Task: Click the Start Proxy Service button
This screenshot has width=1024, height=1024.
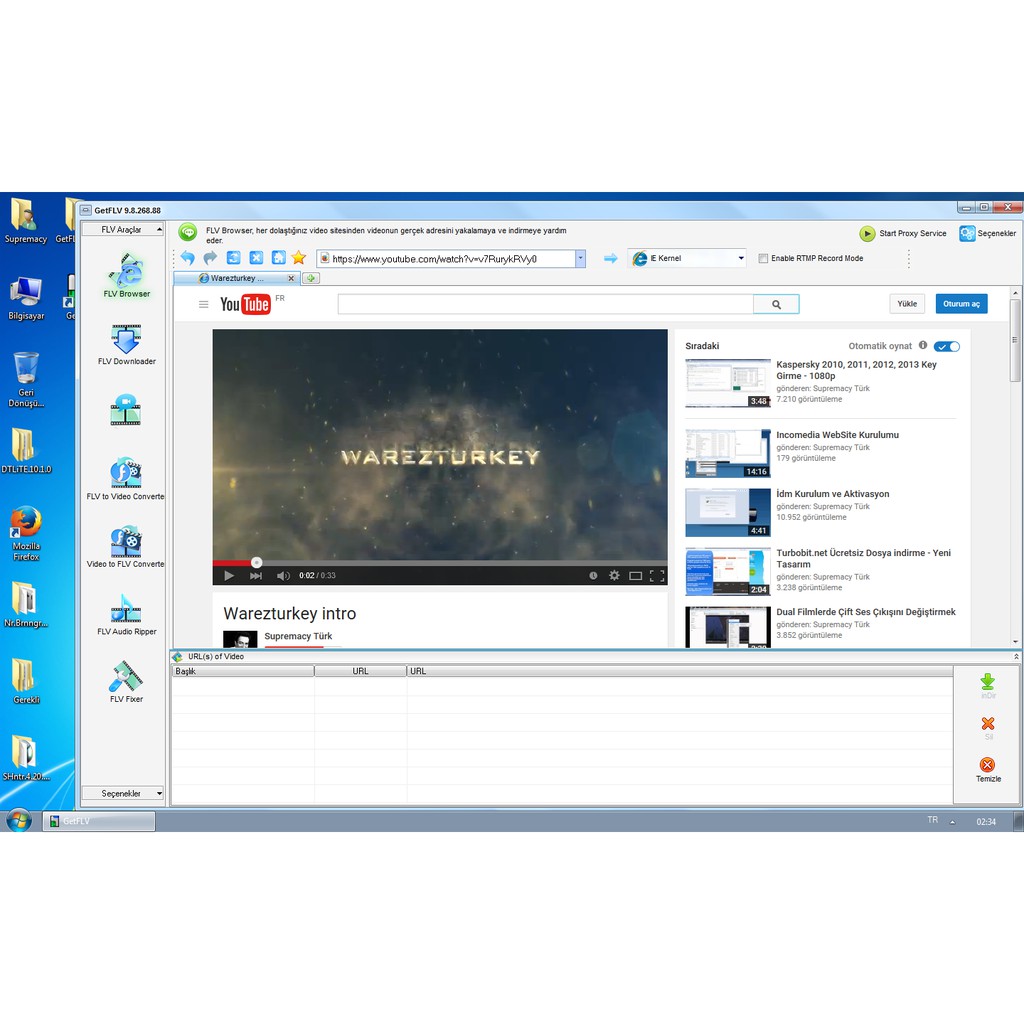Action: click(903, 233)
